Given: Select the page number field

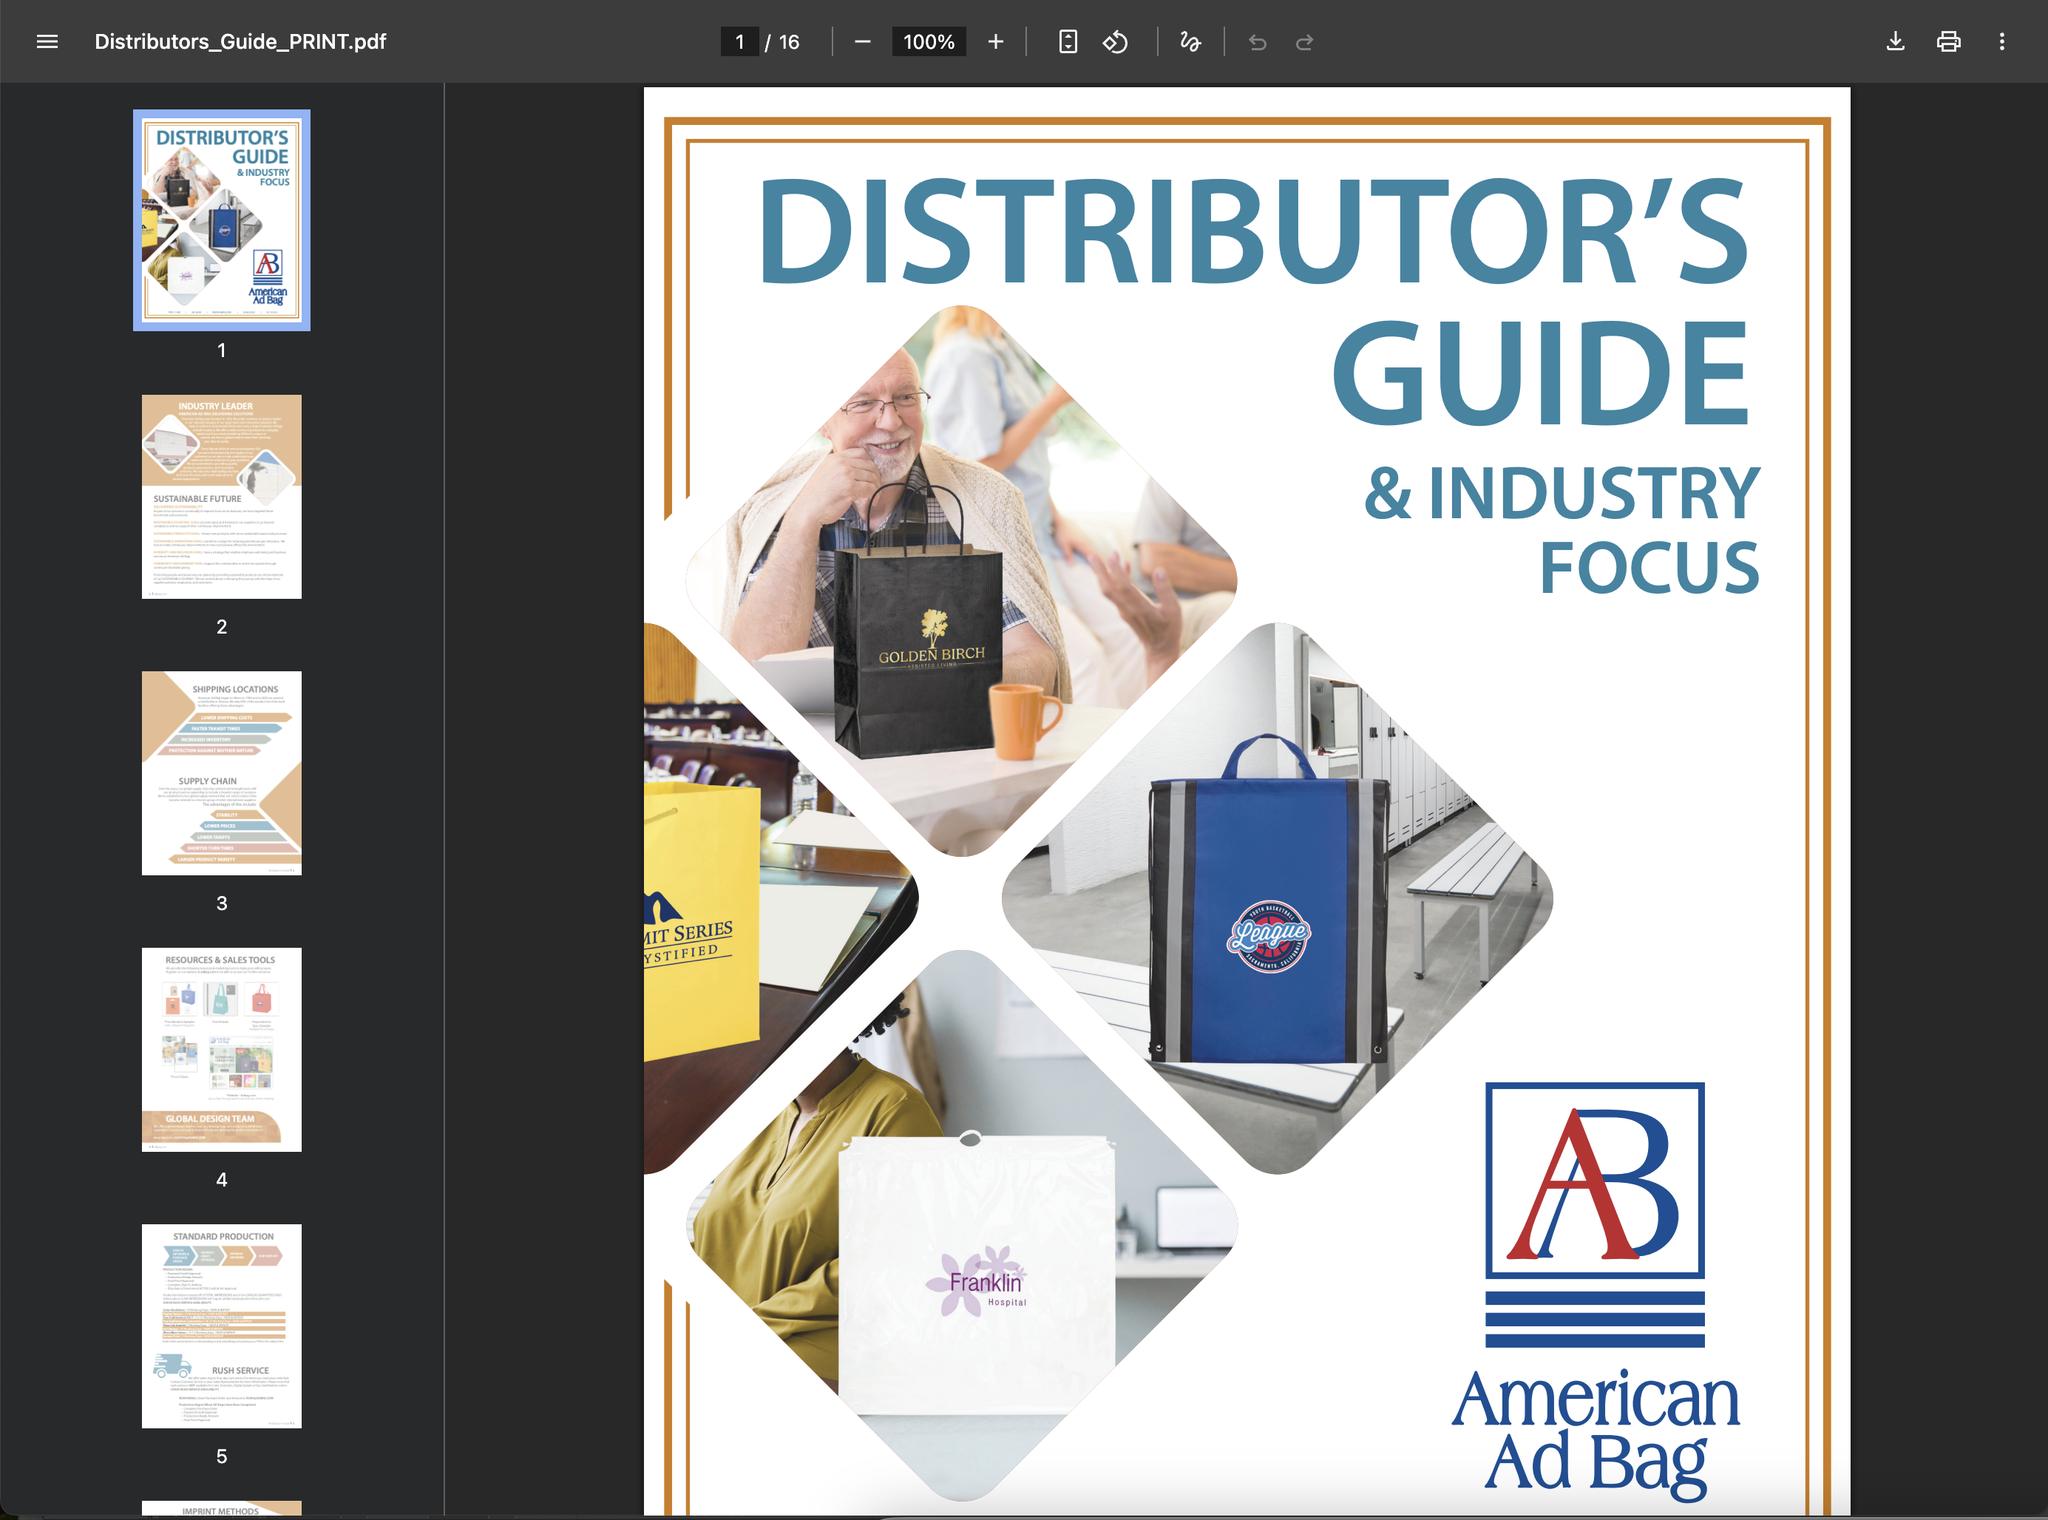Looking at the screenshot, I should tap(740, 42).
